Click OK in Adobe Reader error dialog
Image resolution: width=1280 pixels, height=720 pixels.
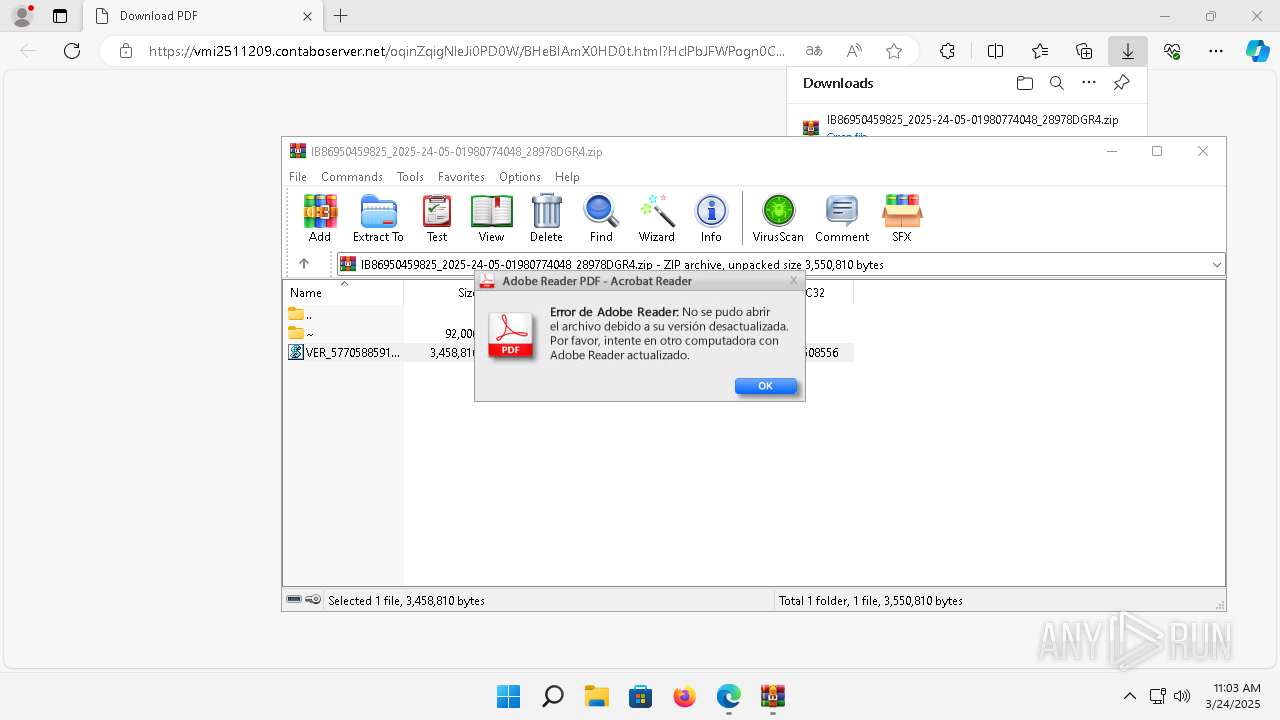pos(766,386)
